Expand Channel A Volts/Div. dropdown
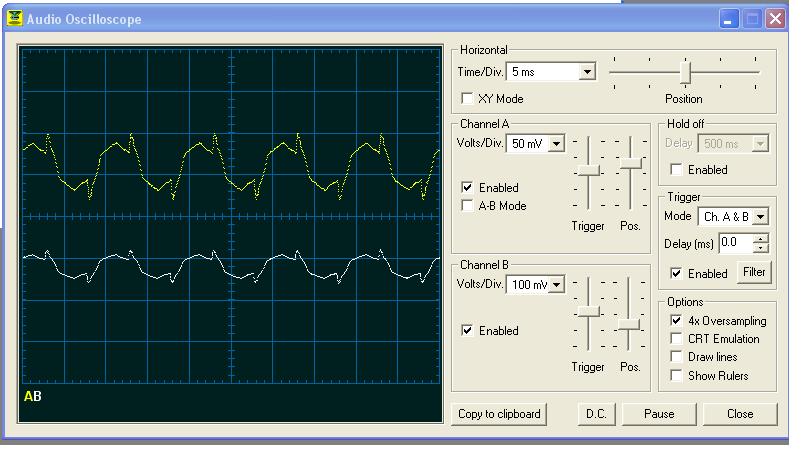Image resolution: width=803 pixels, height=452 pixels. pos(556,144)
